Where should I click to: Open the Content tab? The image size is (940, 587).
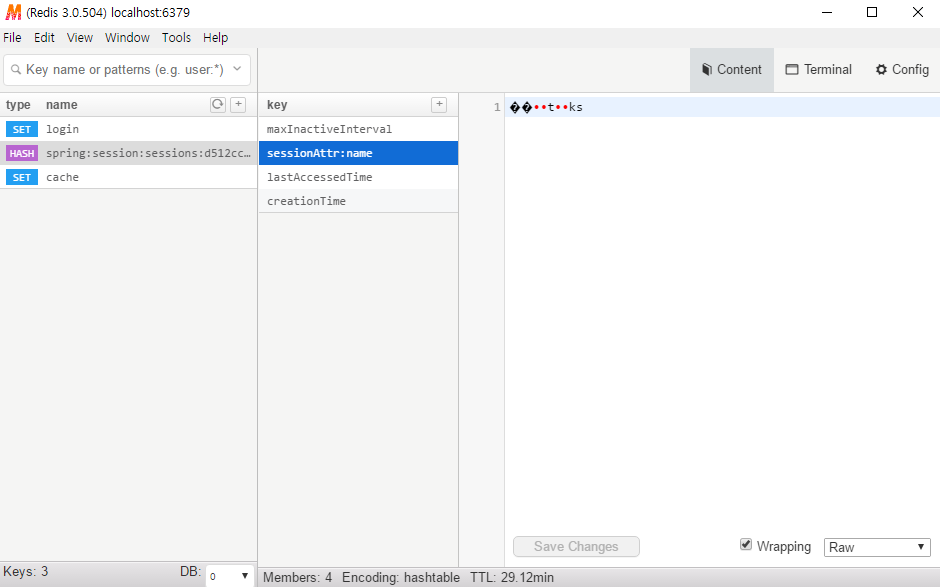point(731,70)
